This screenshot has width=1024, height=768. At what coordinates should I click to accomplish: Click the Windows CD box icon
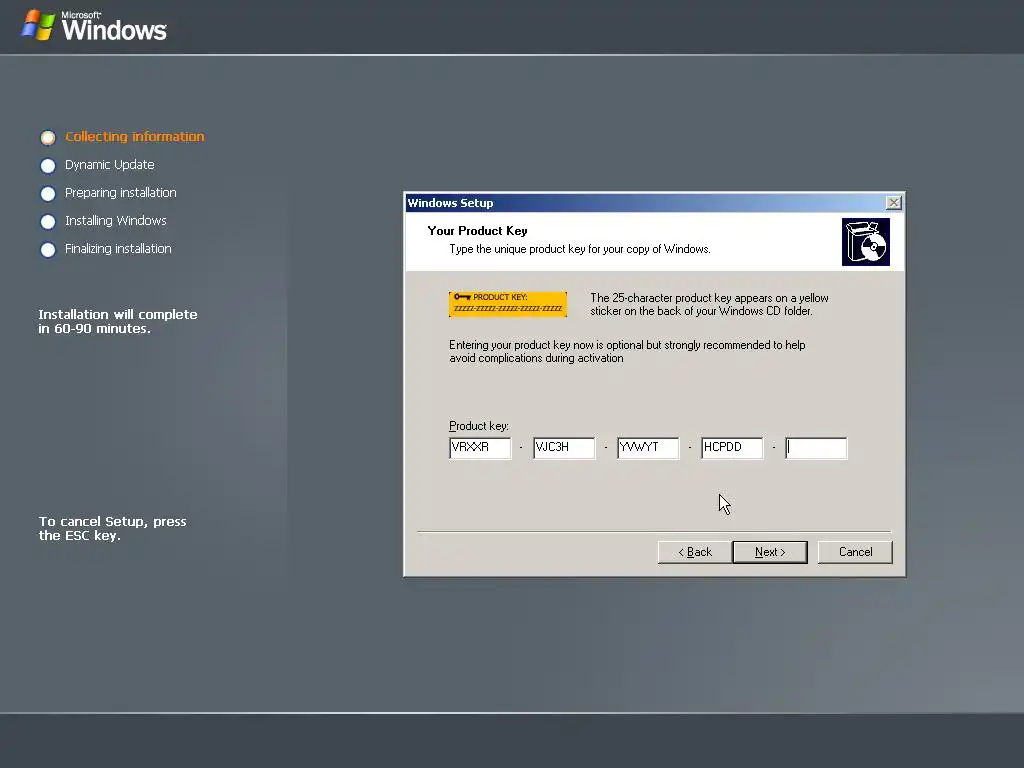(x=866, y=242)
